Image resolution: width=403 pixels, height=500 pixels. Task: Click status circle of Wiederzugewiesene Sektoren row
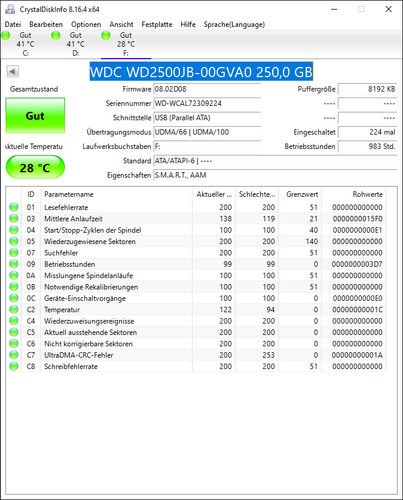(x=14, y=241)
